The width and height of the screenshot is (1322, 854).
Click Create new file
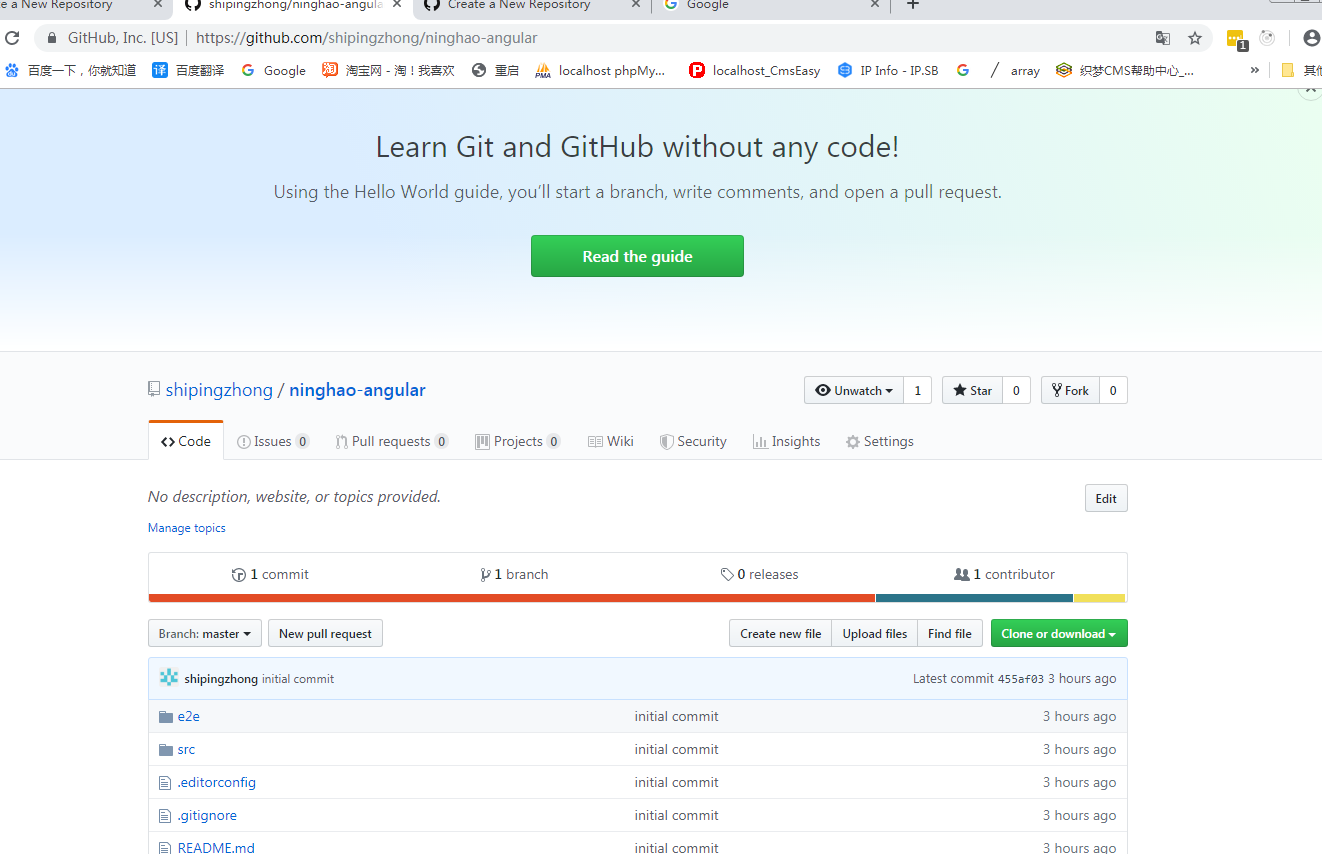coord(780,633)
